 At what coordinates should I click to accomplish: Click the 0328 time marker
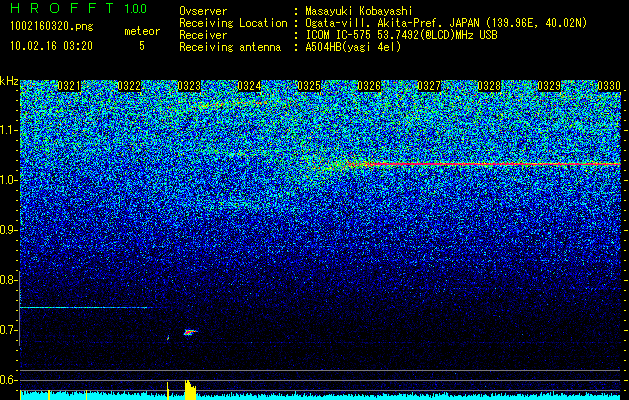tap(489, 86)
